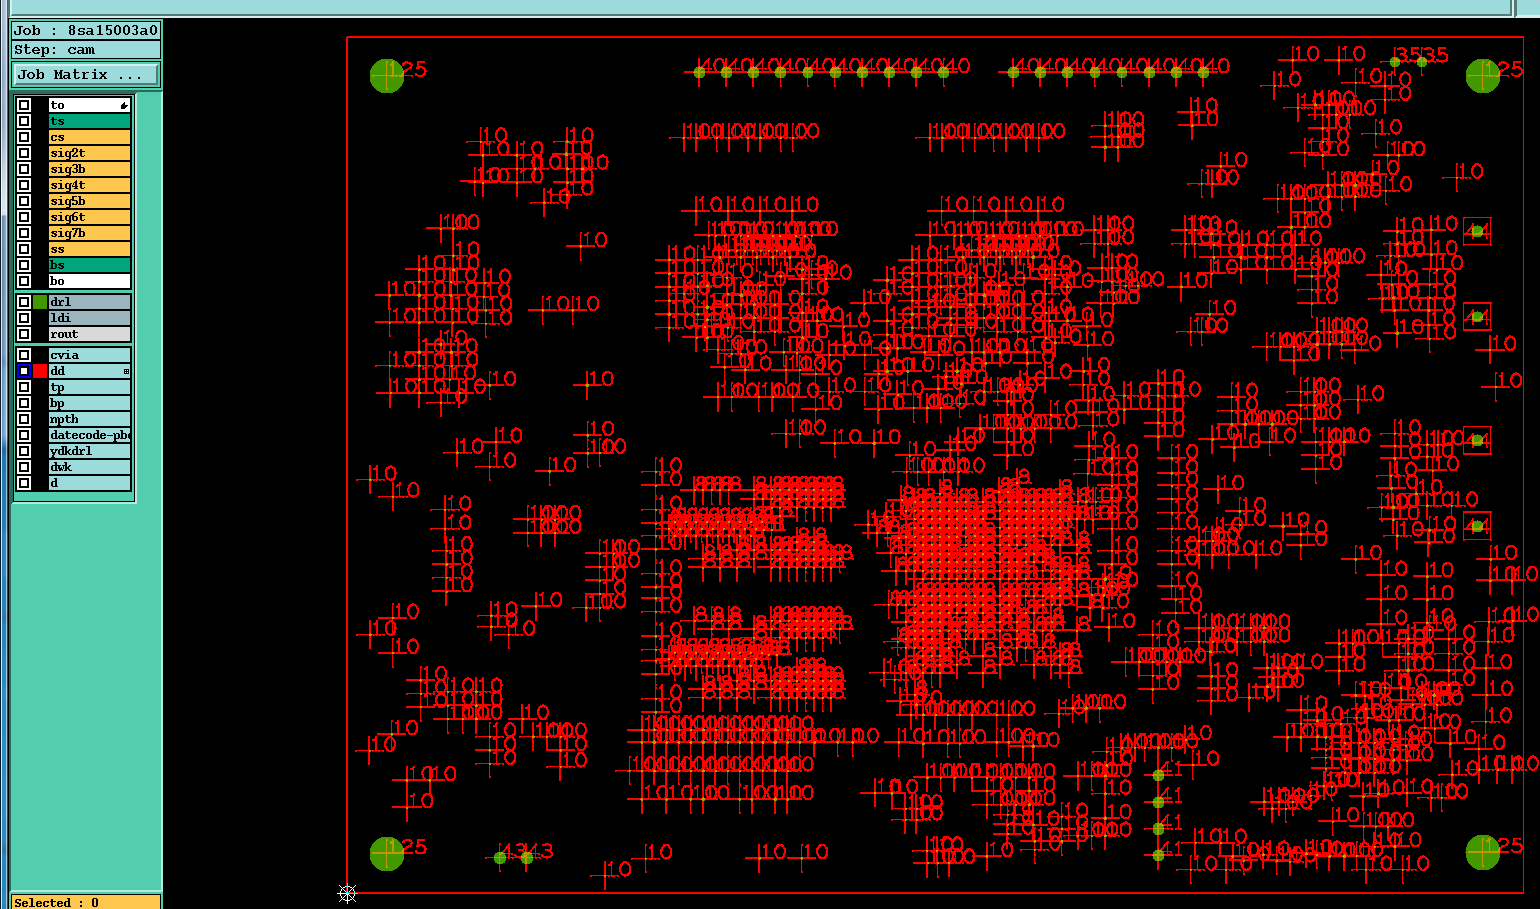Toggle the blue checkbox for 'dd' layer
The width and height of the screenshot is (1540, 909).
[x=24, y=371]
